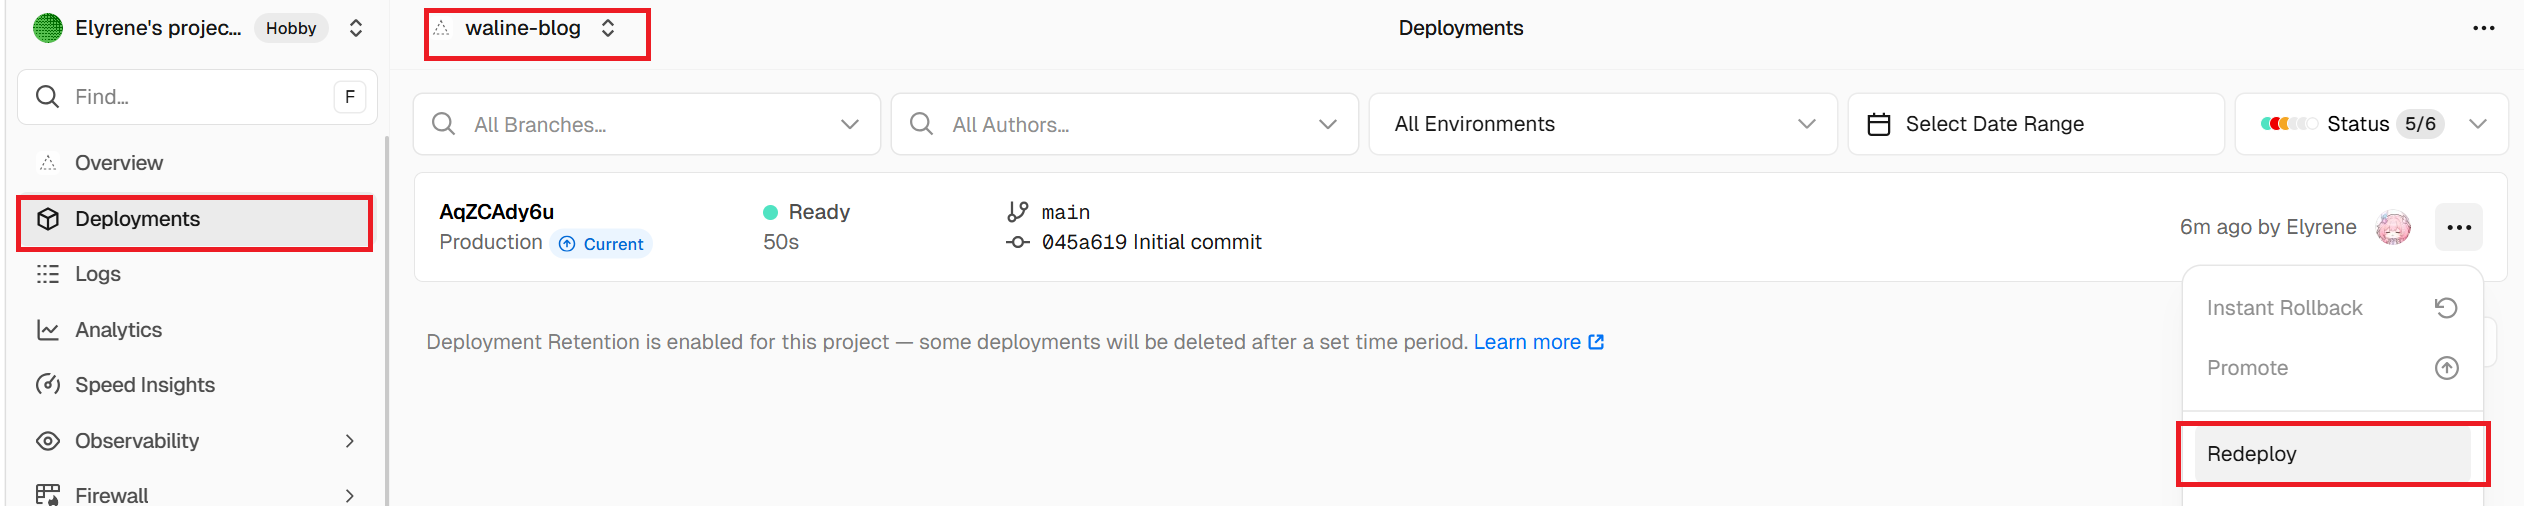2524x506 pixels.
Task: Open the Status 5/6 filter dropdown
Action: pos(2372,124)
